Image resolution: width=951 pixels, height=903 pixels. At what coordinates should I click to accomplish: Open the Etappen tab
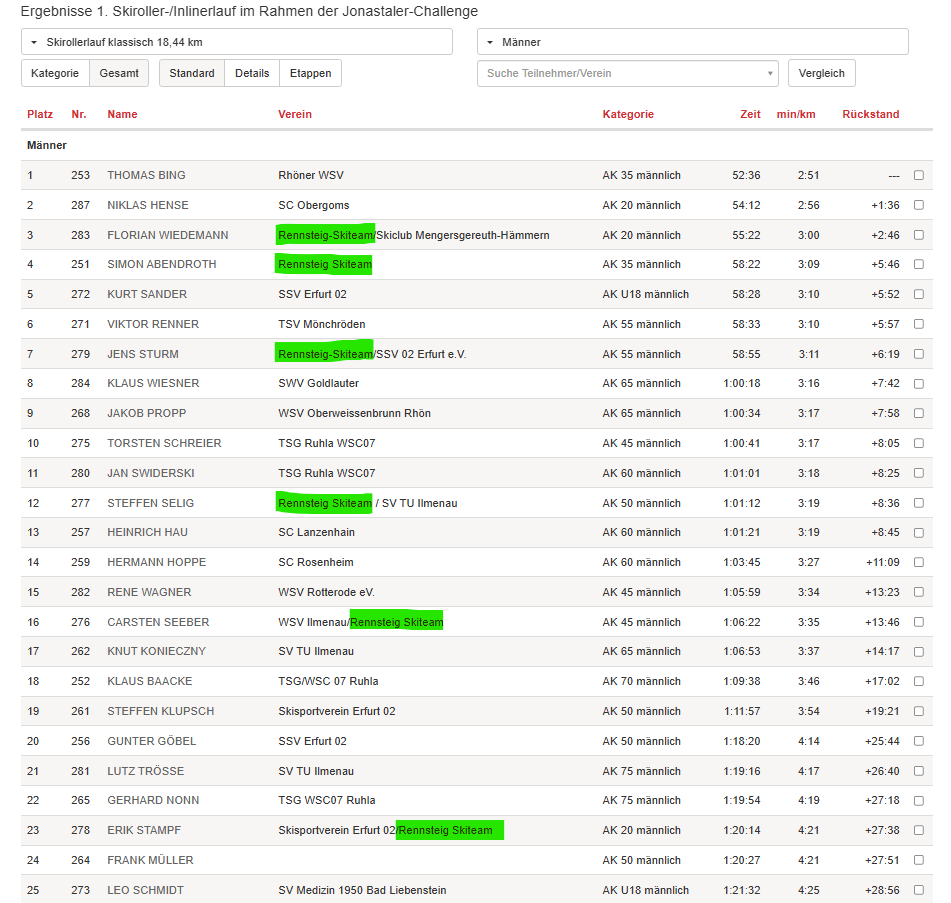[x=311, y=73]
